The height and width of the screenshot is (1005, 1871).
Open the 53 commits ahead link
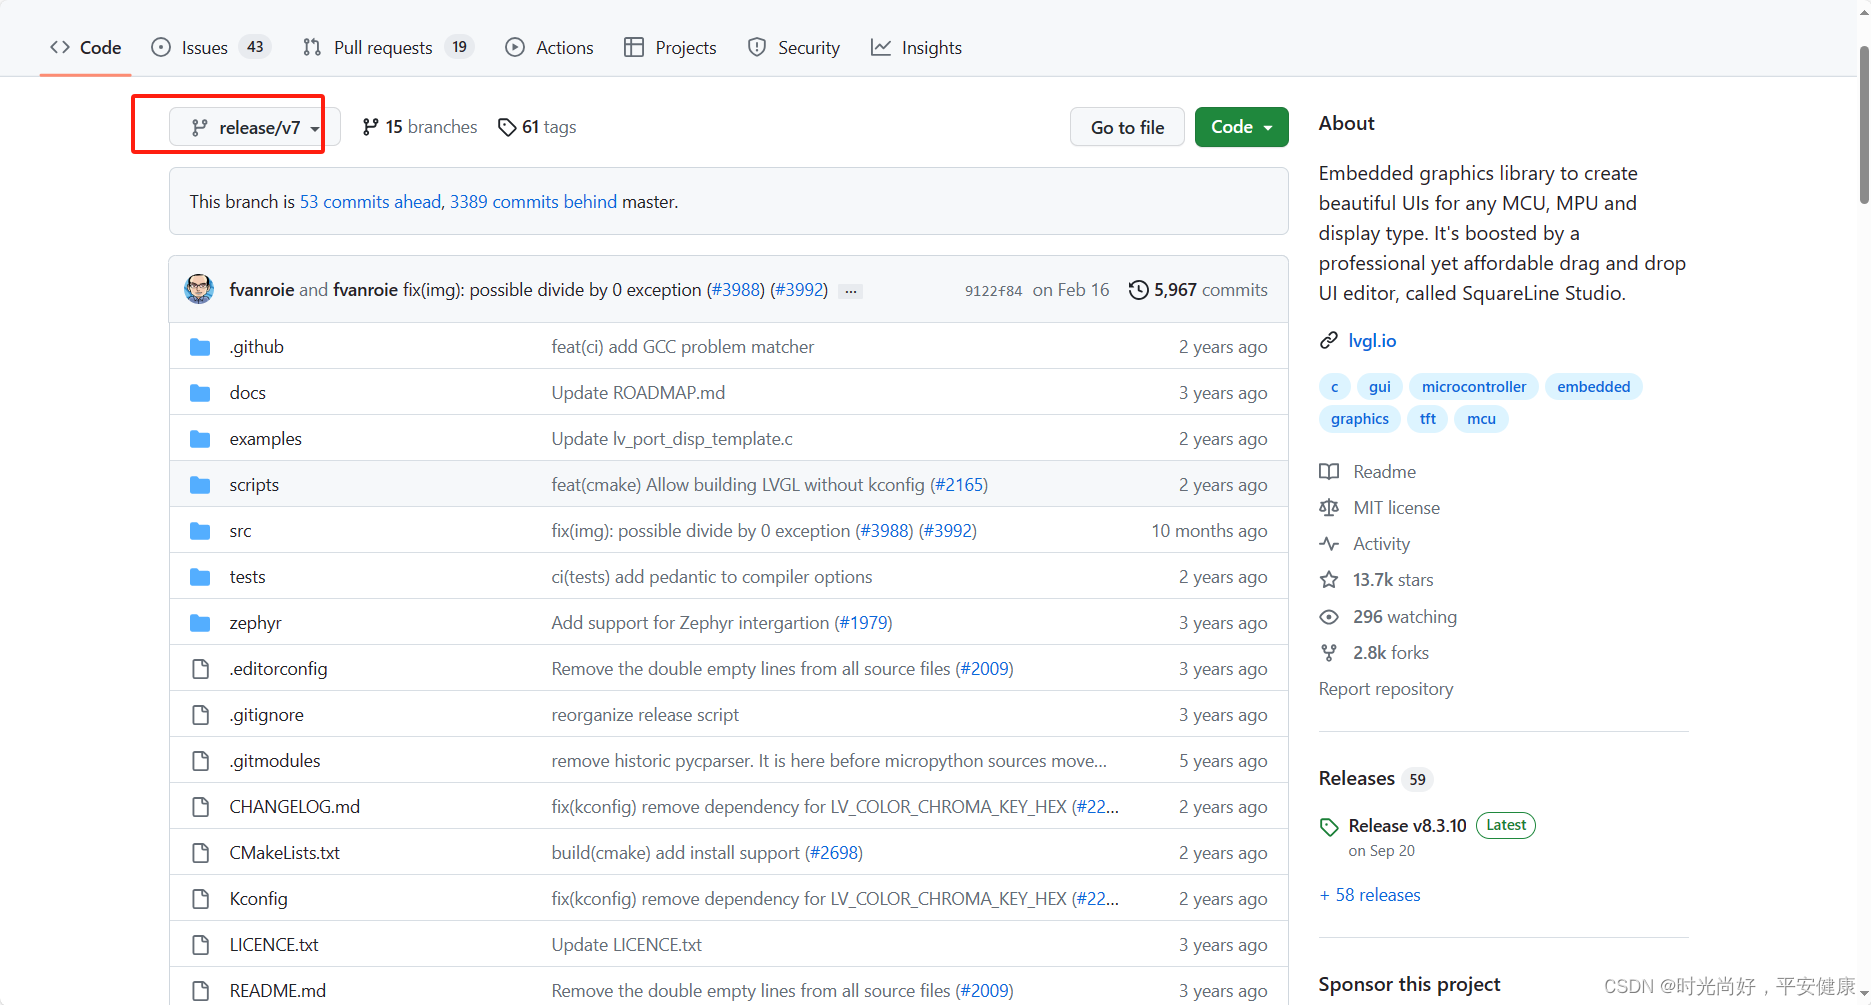(370, 202)
